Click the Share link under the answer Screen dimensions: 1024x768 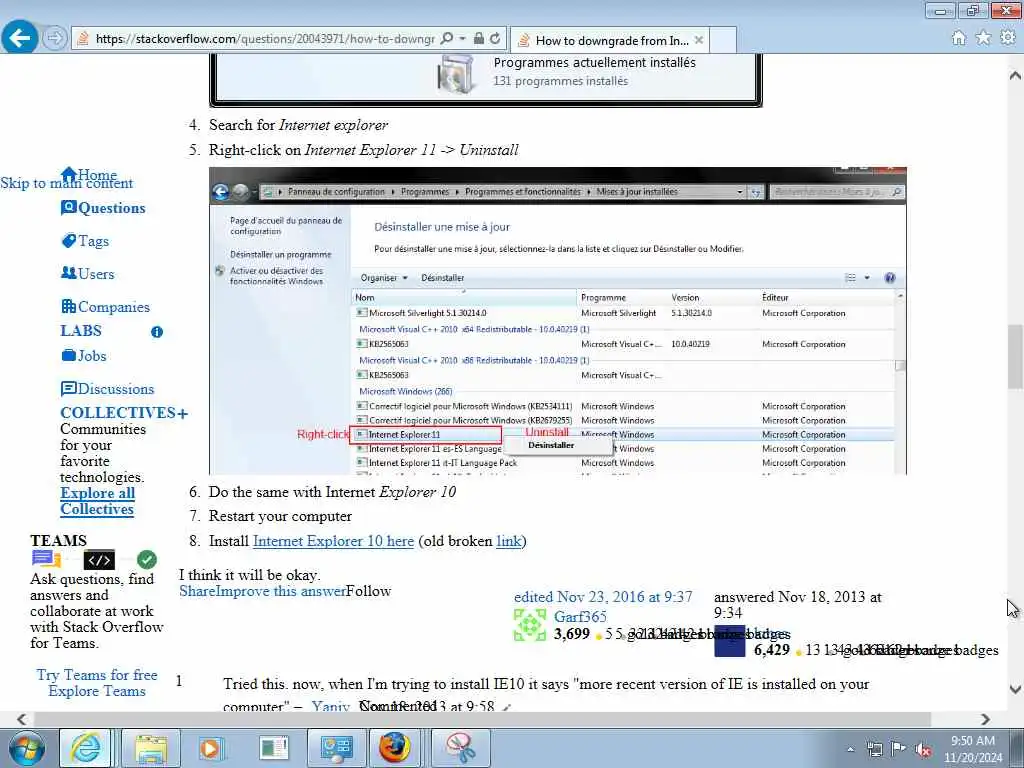pyautogui.click(x=197, y=591)
